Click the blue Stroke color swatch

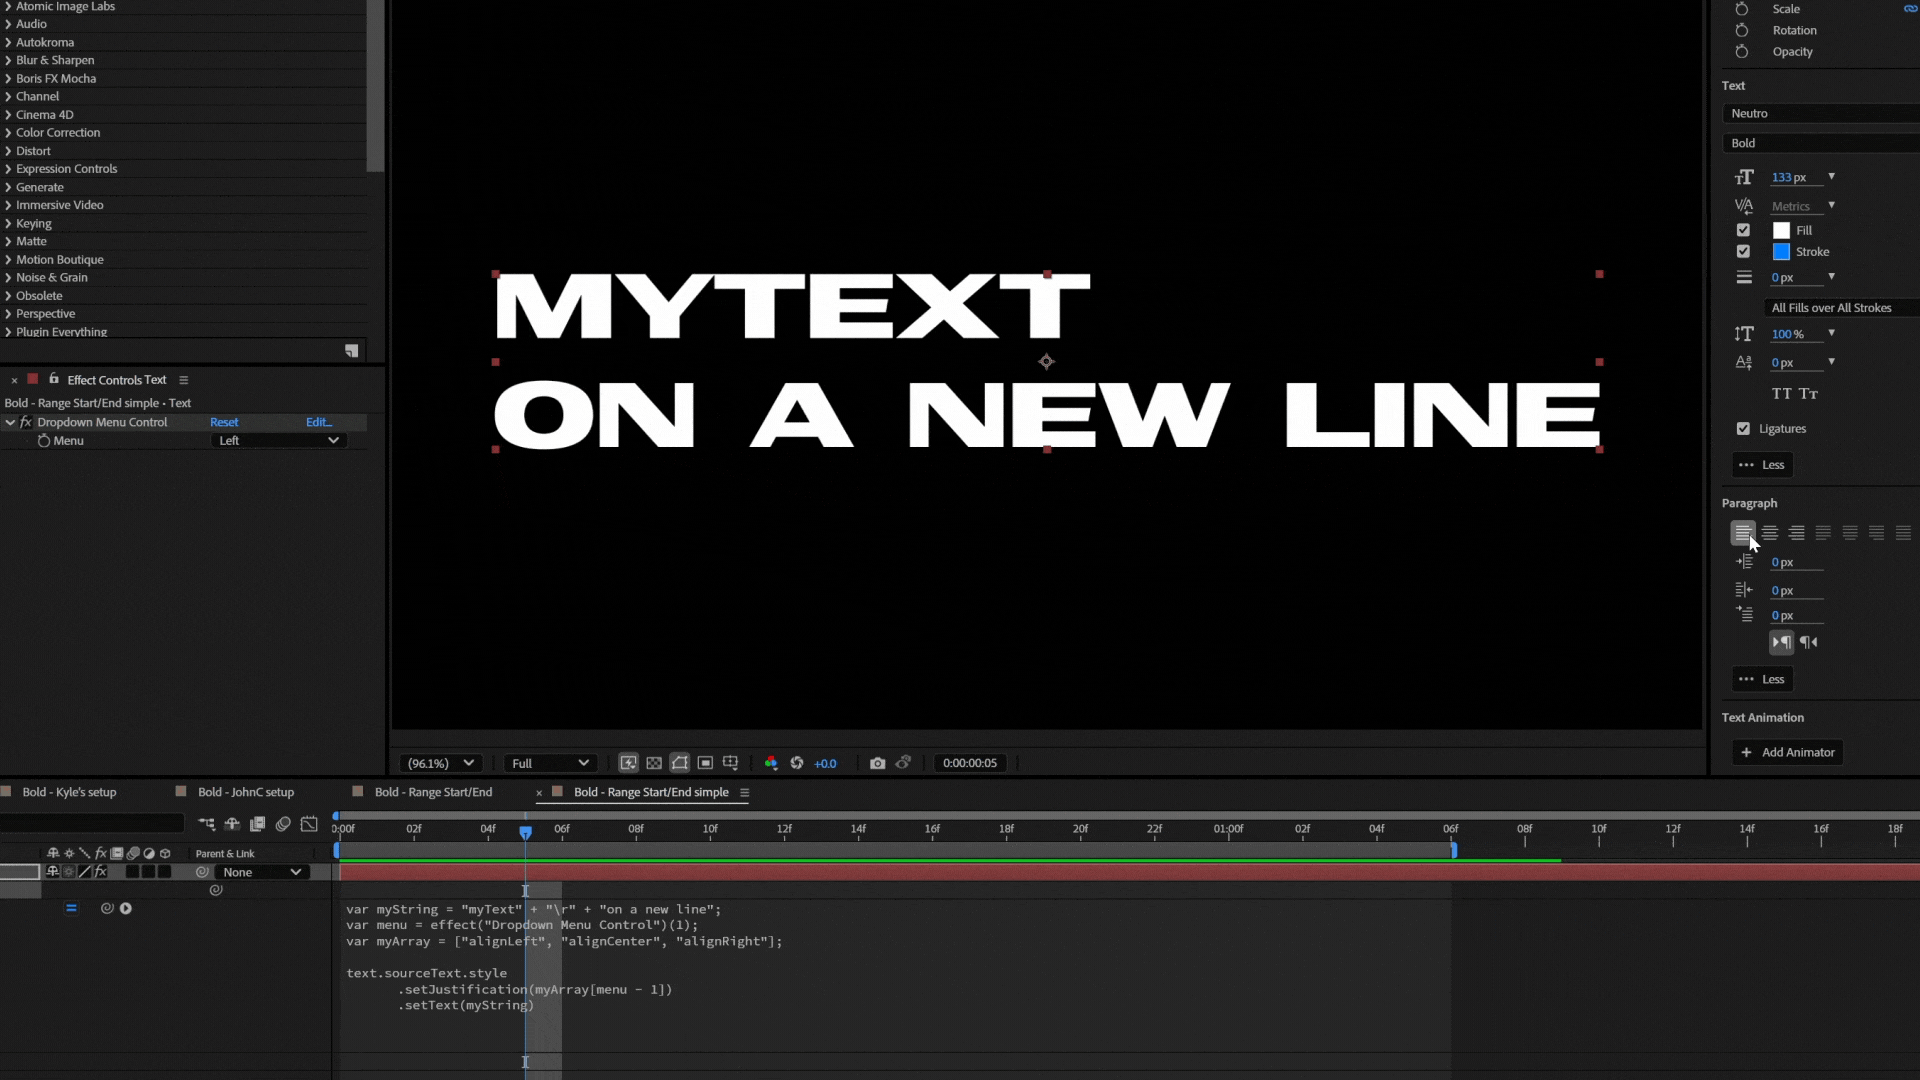click(x=1781, y=252)
